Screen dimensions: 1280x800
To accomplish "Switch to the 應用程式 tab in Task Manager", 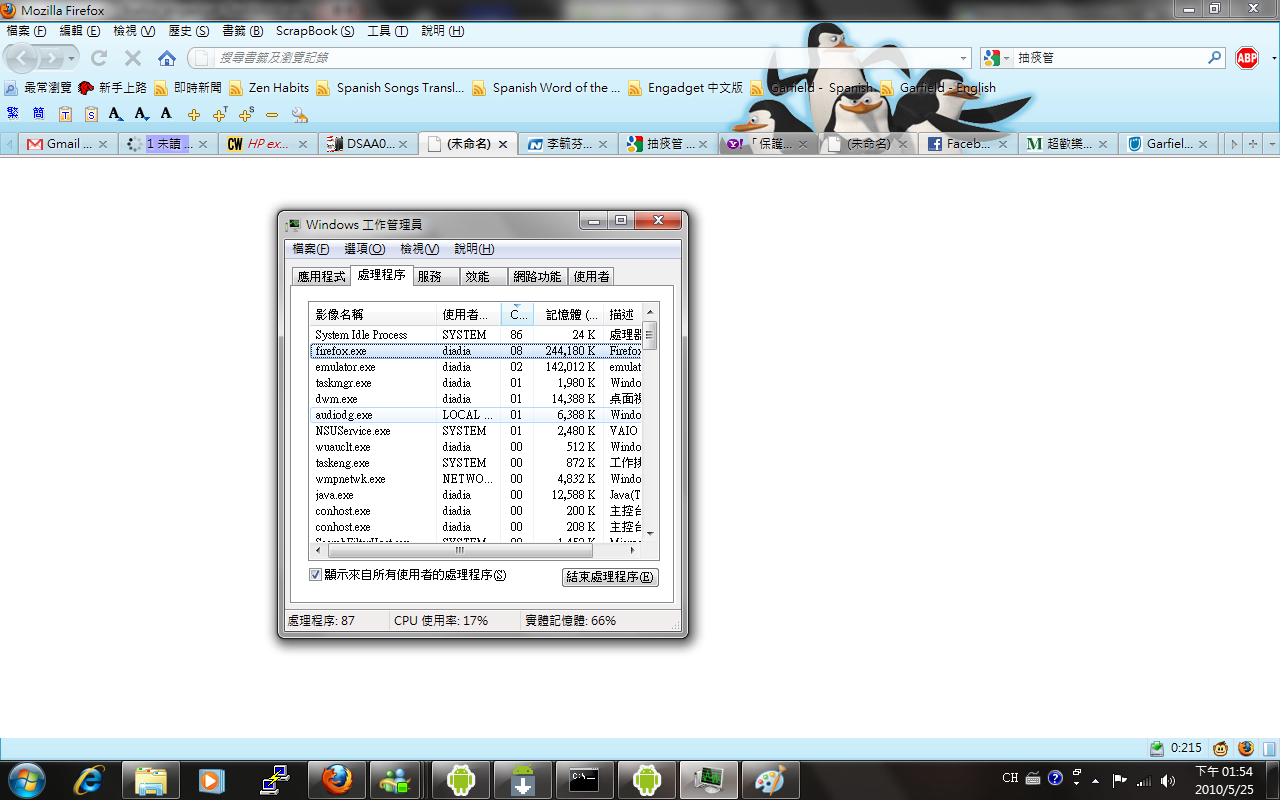I will [321, 277].
